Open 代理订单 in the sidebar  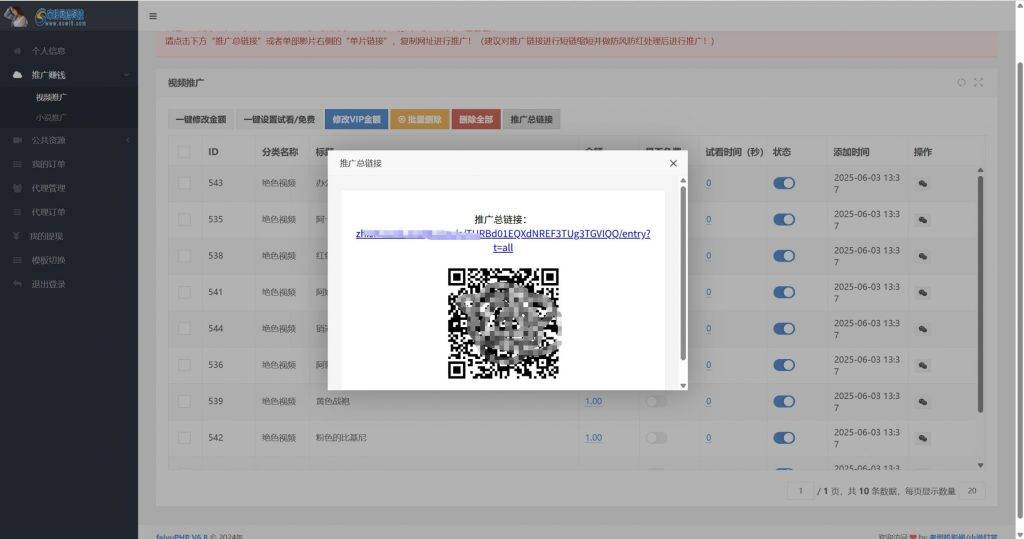click(48, 212)
